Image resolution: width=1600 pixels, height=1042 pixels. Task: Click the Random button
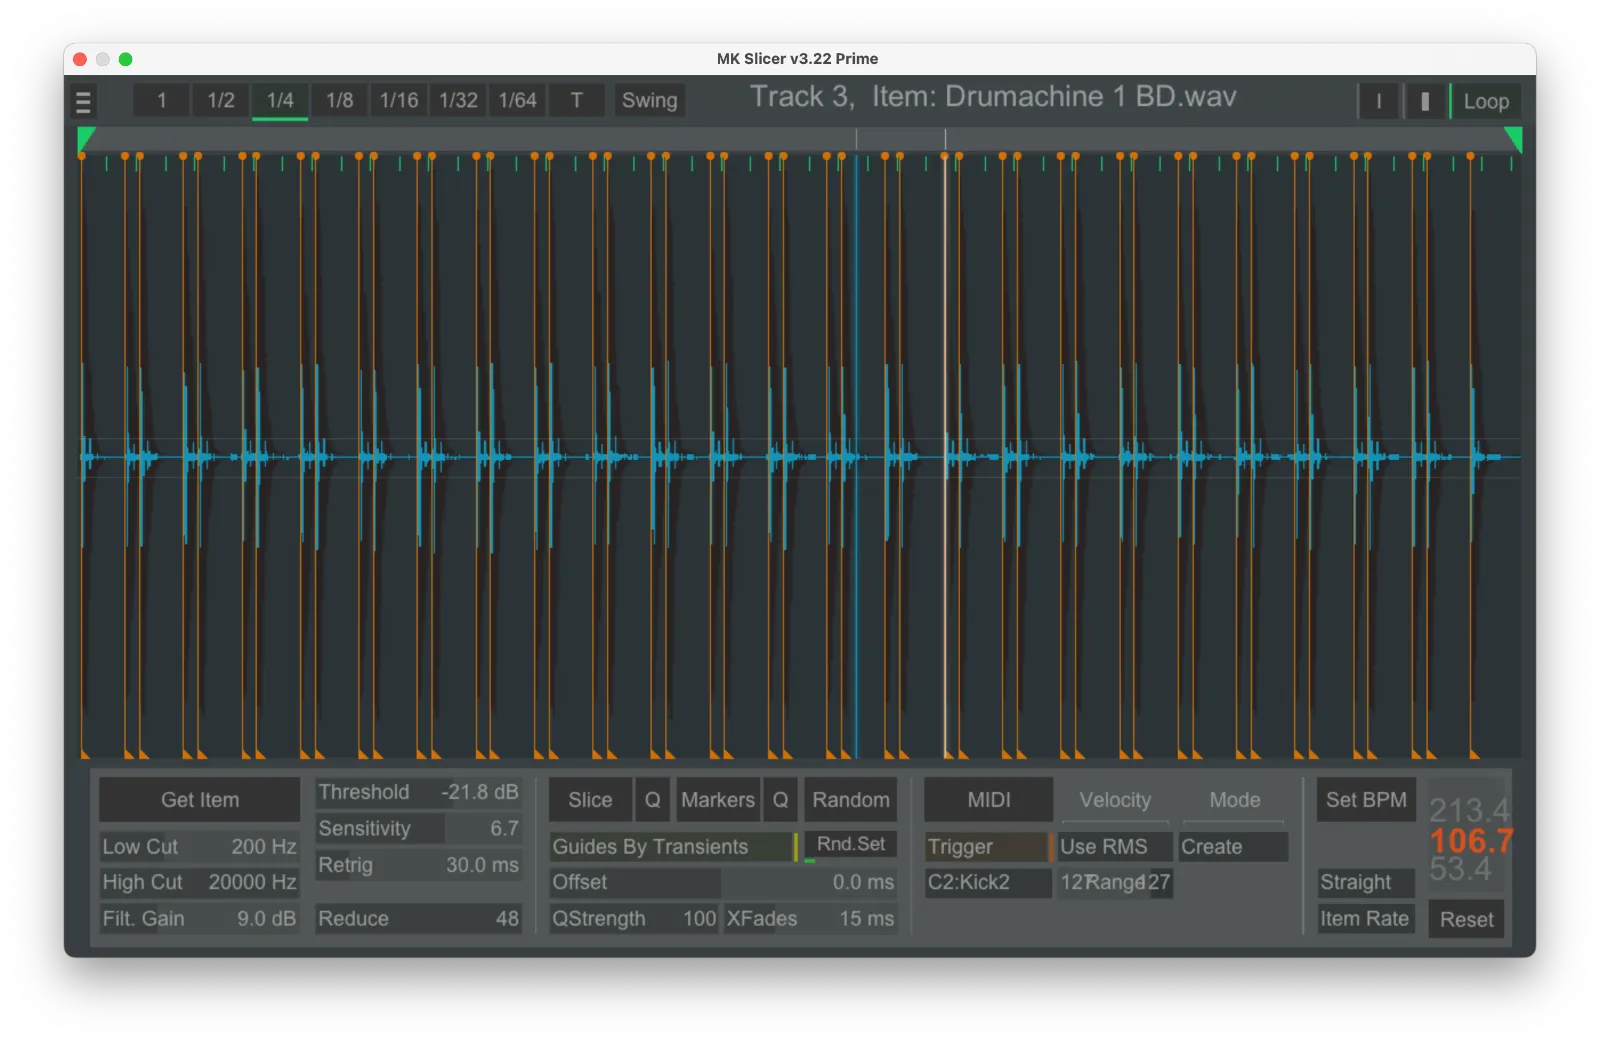[851, 800]
